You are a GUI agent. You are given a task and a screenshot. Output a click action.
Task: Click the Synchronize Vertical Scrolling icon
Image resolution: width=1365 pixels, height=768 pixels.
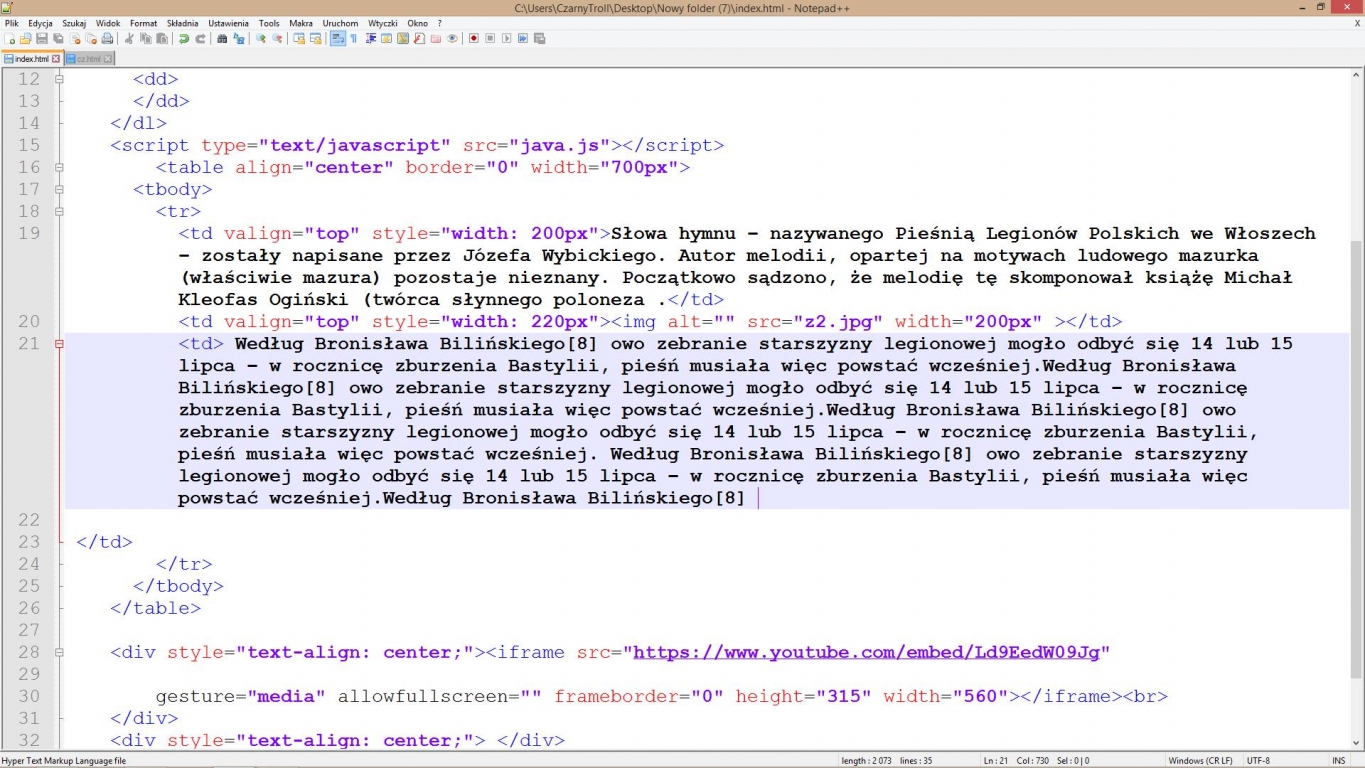[299, 39]
